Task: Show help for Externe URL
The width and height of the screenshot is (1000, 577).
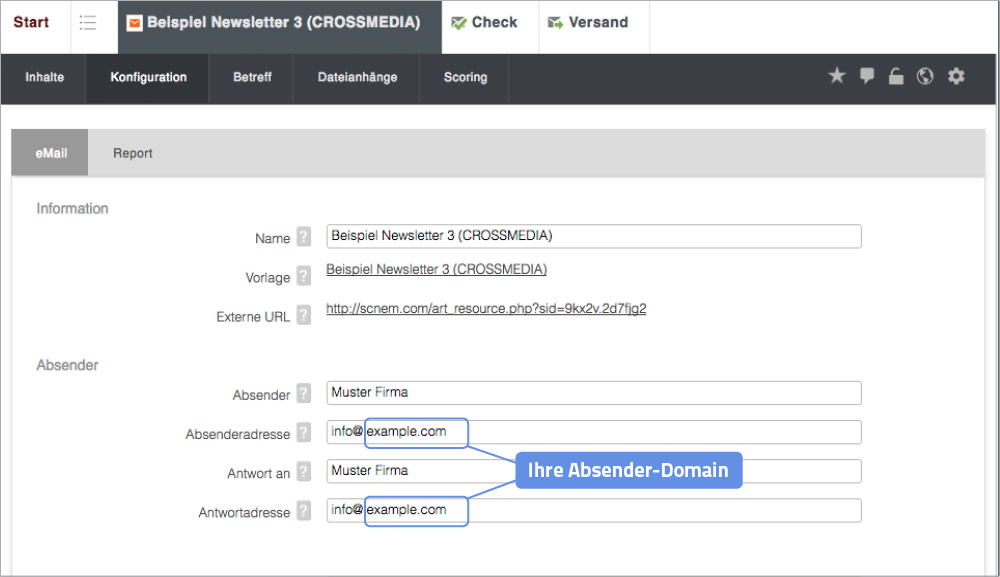Action: 304,316
